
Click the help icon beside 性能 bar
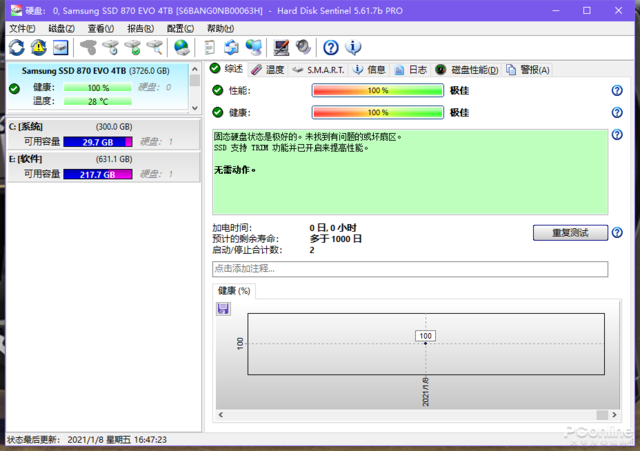point(617,91)
